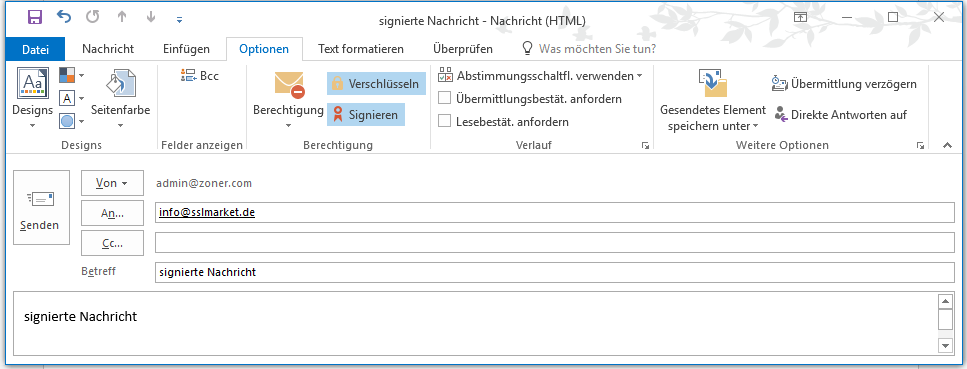Open the Seitenfarbe page color menu

tap(121, 98)
